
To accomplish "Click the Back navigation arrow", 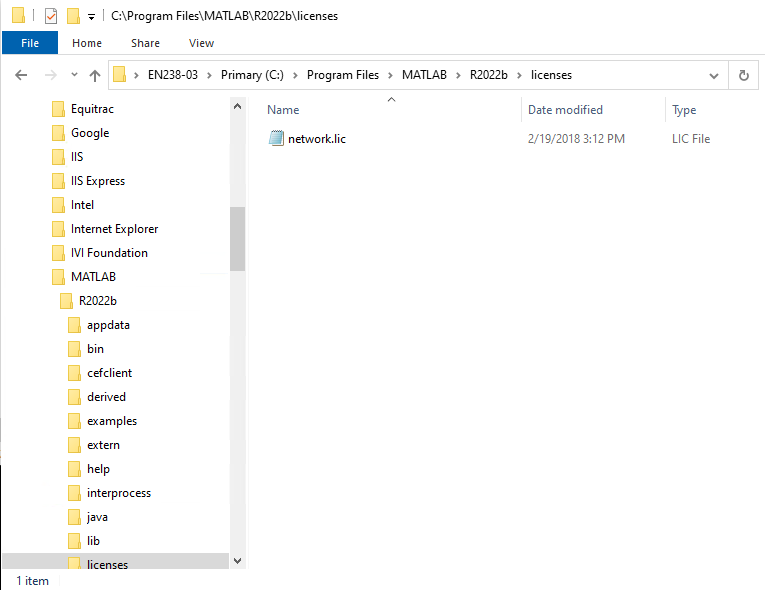I will pyautogui.click(x=21, y=75).
